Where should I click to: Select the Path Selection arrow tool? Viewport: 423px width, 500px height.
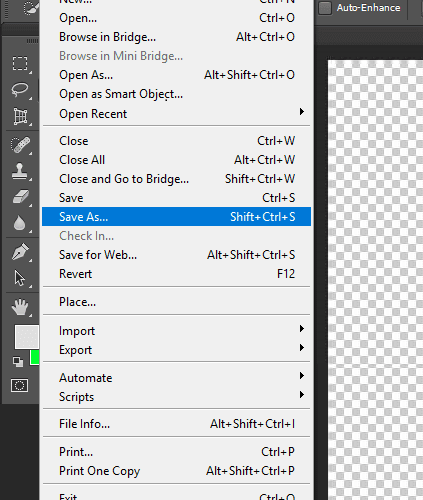(19, 278)
